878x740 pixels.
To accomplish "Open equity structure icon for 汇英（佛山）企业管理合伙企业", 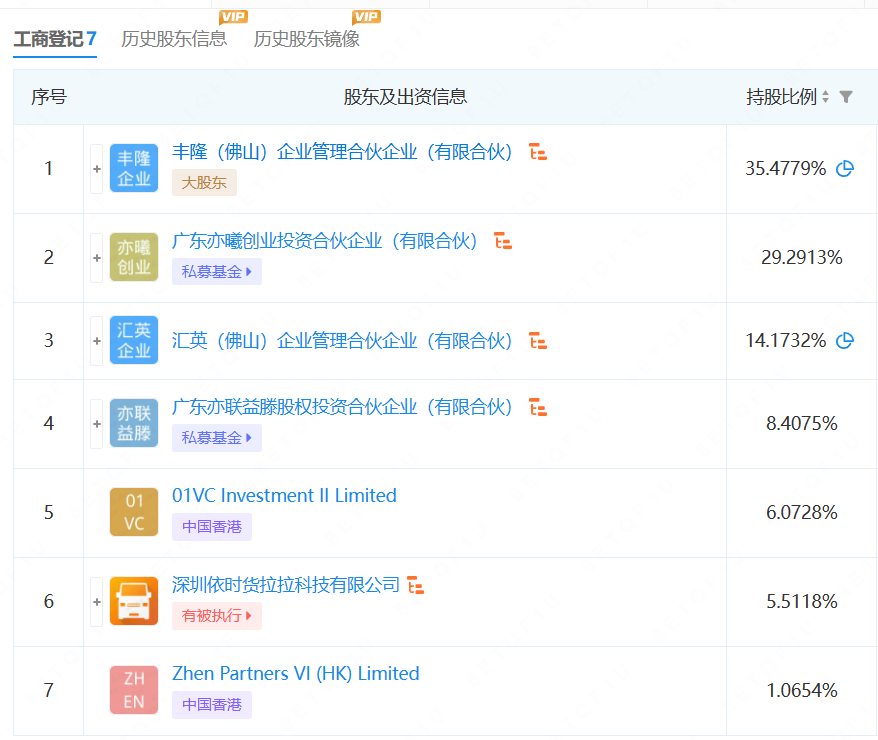I will click(x=538, y=340).
